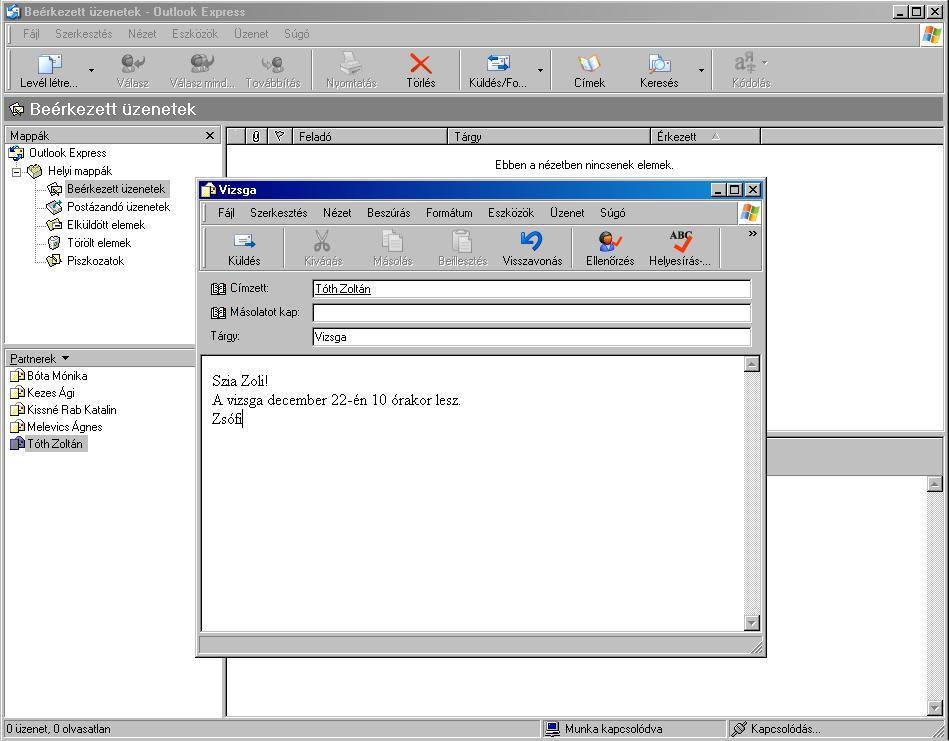The image size is (949, 741).
Task: Click the red Törlés delete icon
Action: coord(421,64)
